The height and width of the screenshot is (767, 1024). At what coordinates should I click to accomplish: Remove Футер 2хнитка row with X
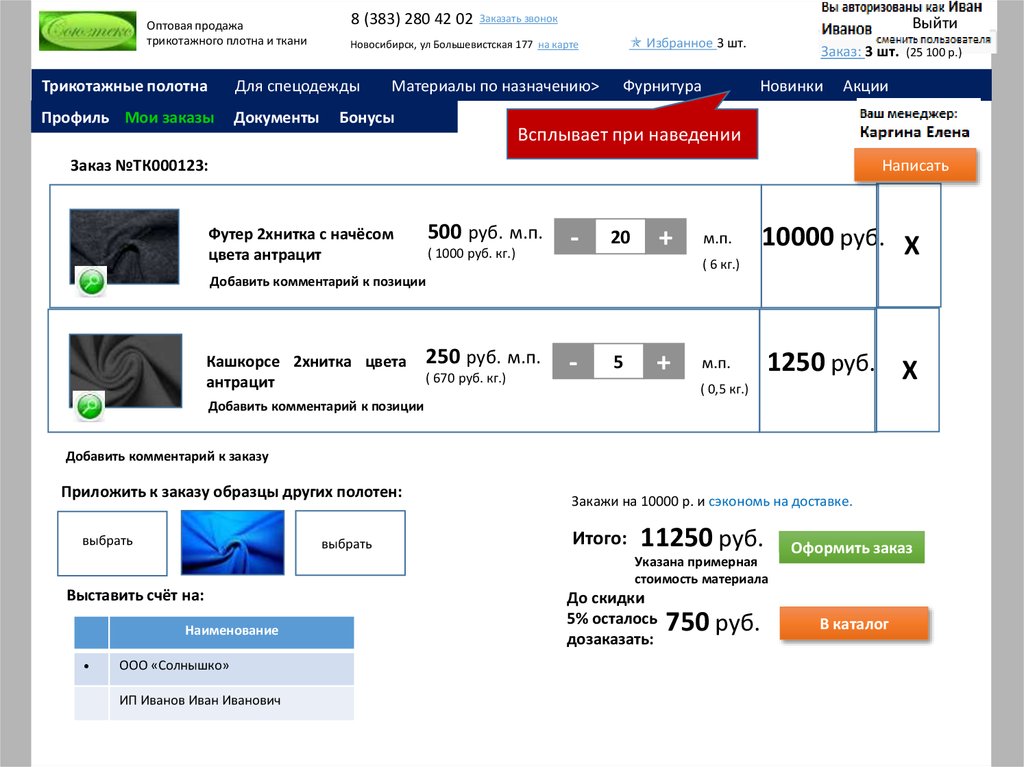(910, 246)
